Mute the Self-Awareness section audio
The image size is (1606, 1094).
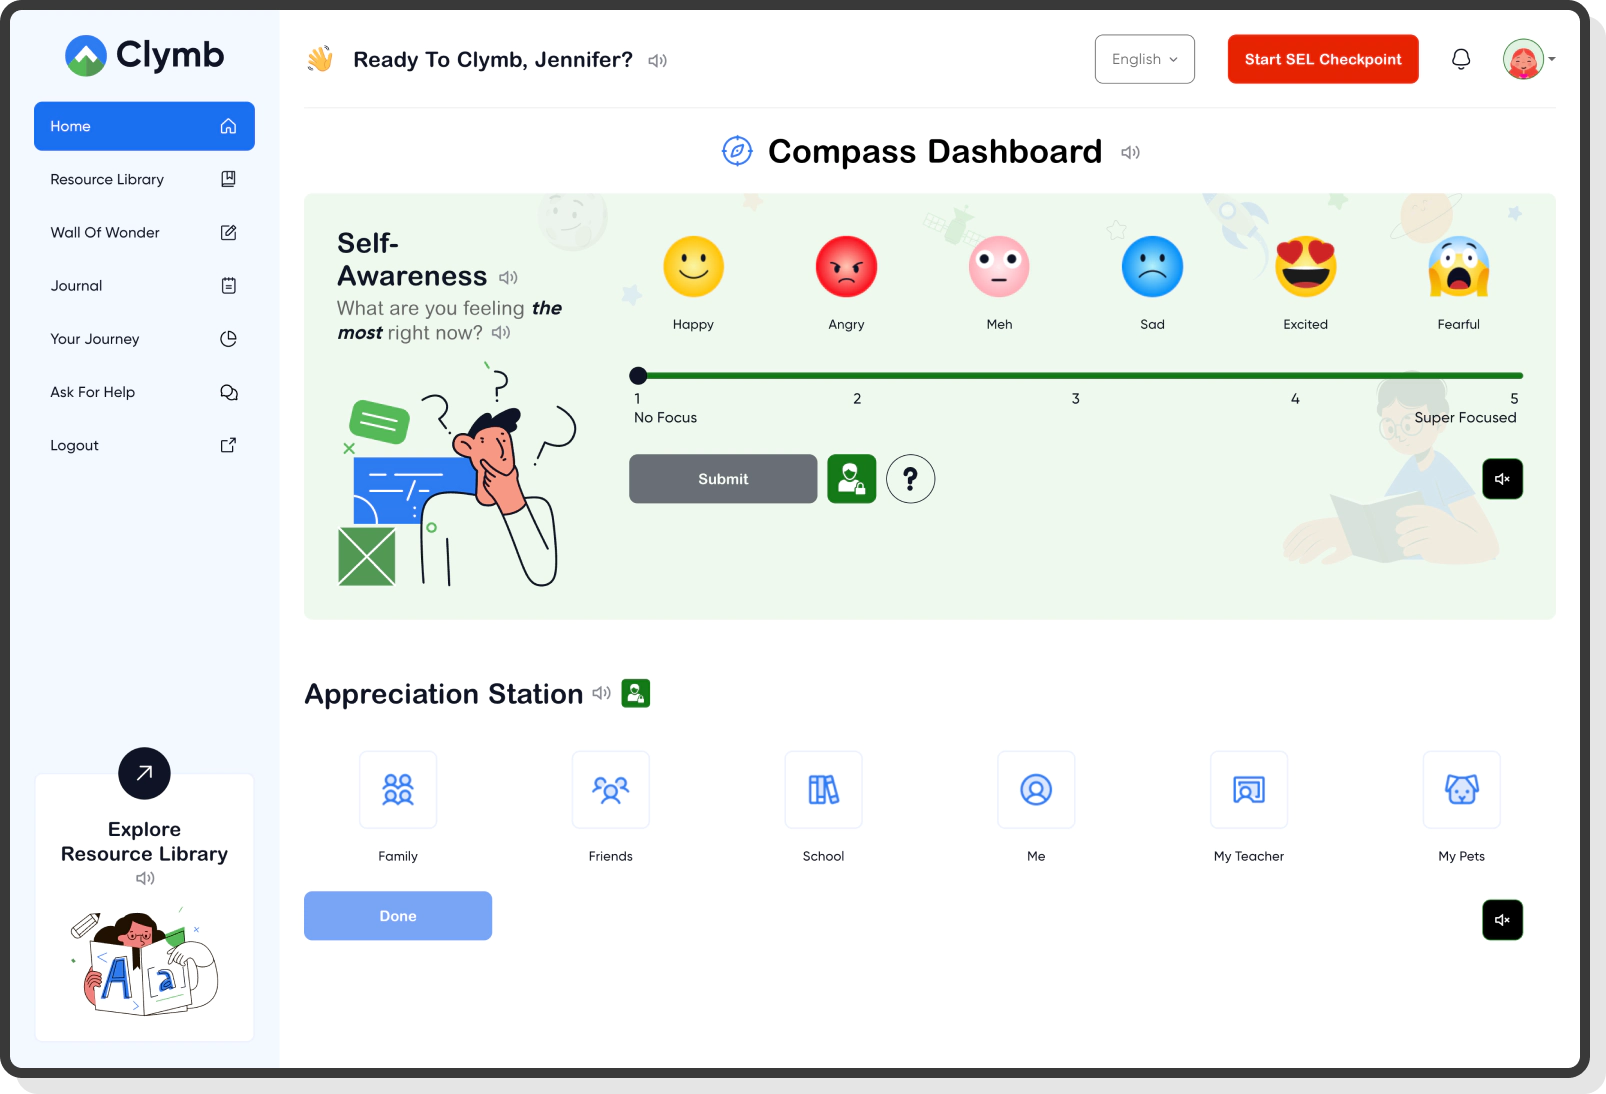pyautogui.click(x=1502, y=479)
